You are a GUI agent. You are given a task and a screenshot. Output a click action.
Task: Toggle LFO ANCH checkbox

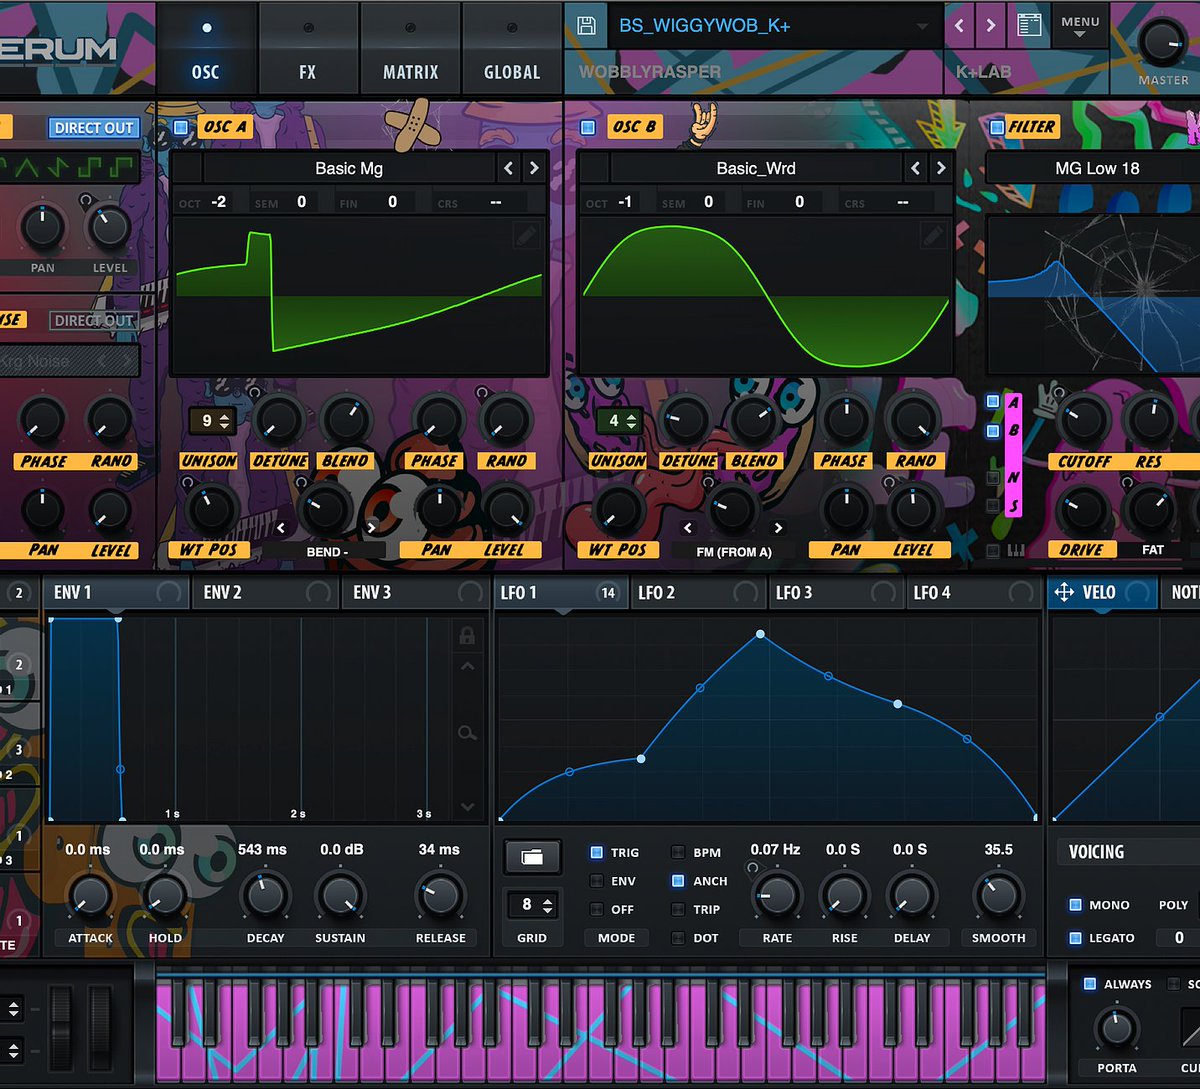coord(678,881)
